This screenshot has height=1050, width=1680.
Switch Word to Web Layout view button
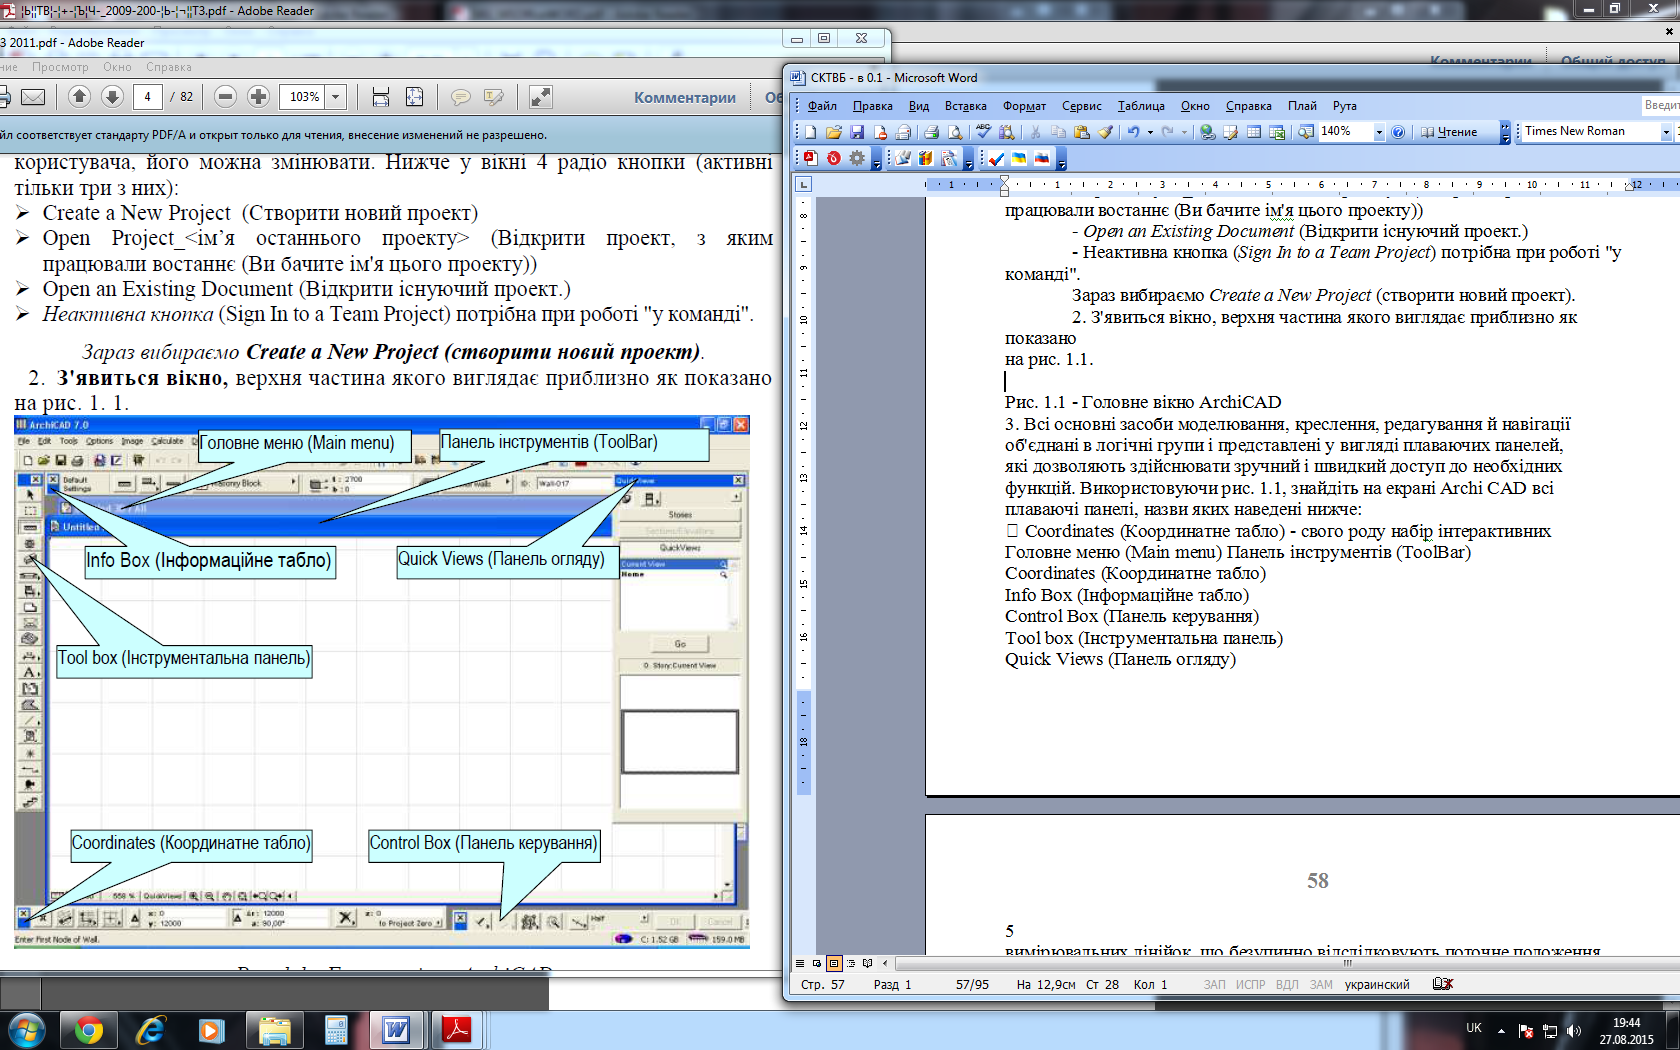point(817,964)
